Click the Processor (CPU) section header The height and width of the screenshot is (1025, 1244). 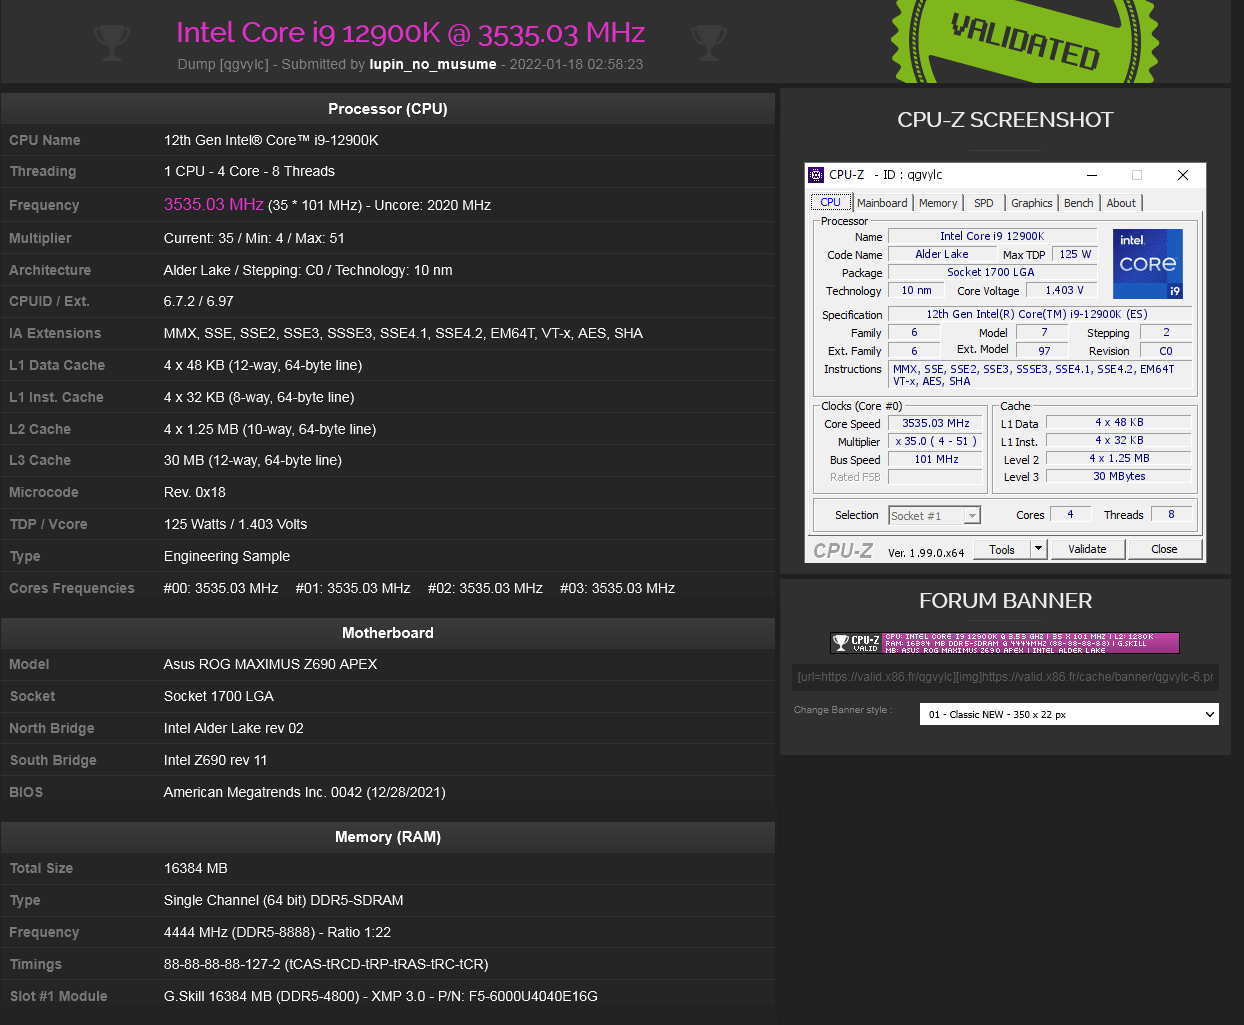pos(388,109)
